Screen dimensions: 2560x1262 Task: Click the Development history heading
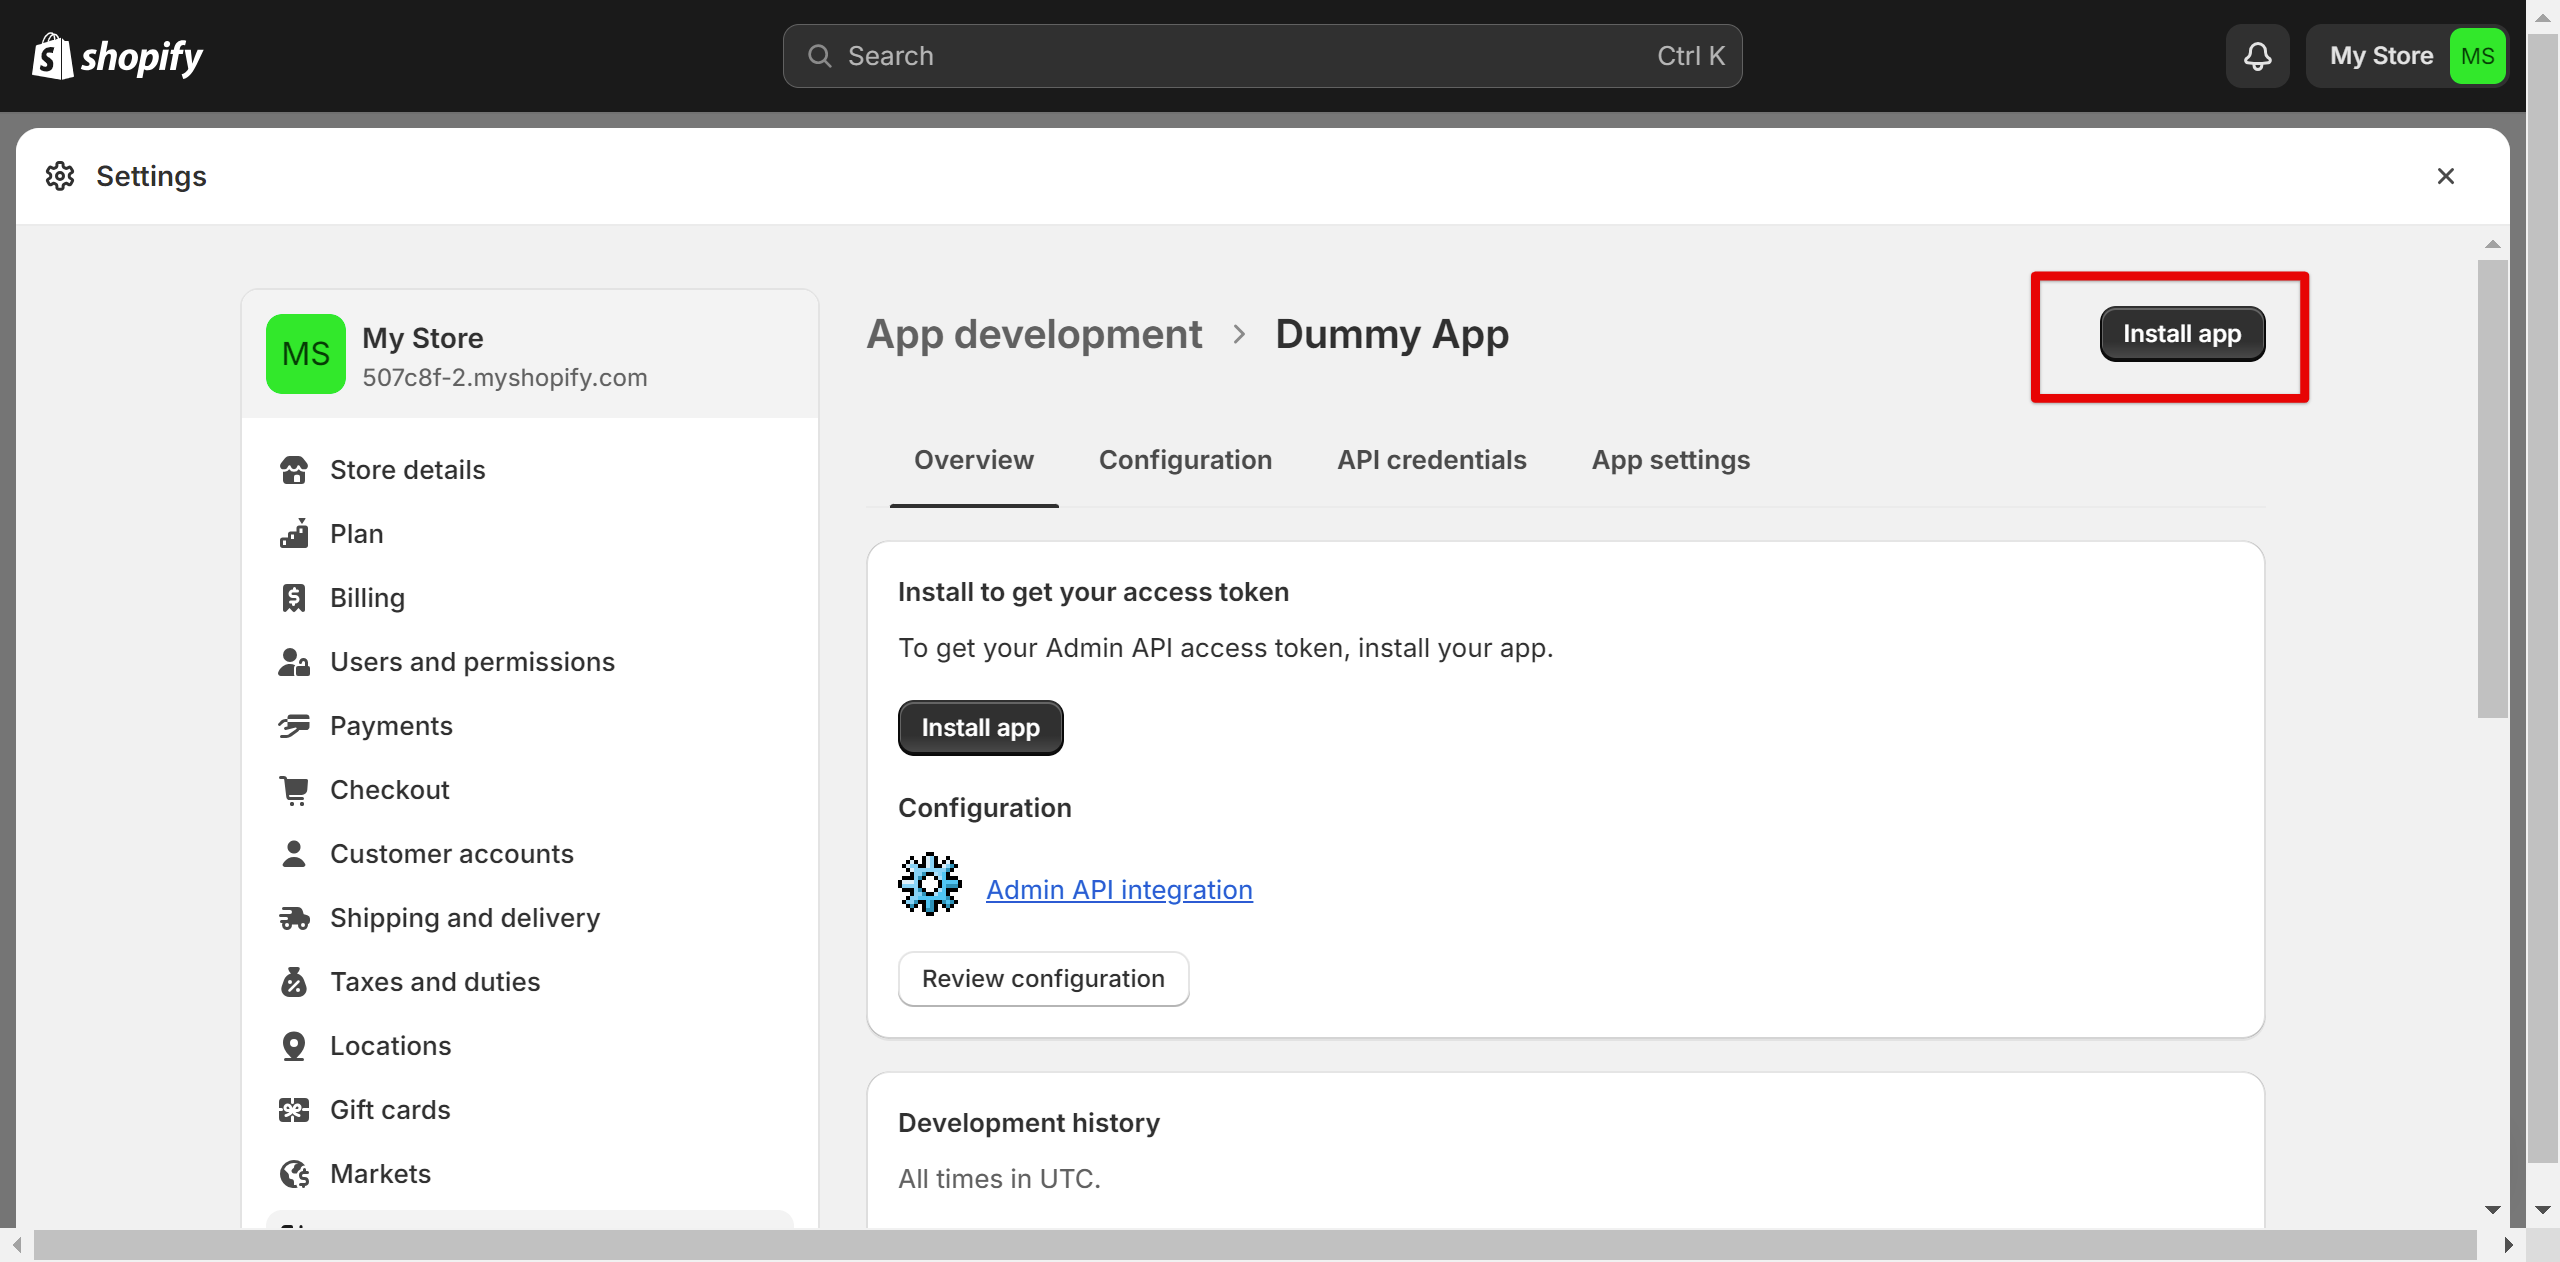coord(1029,1123)
